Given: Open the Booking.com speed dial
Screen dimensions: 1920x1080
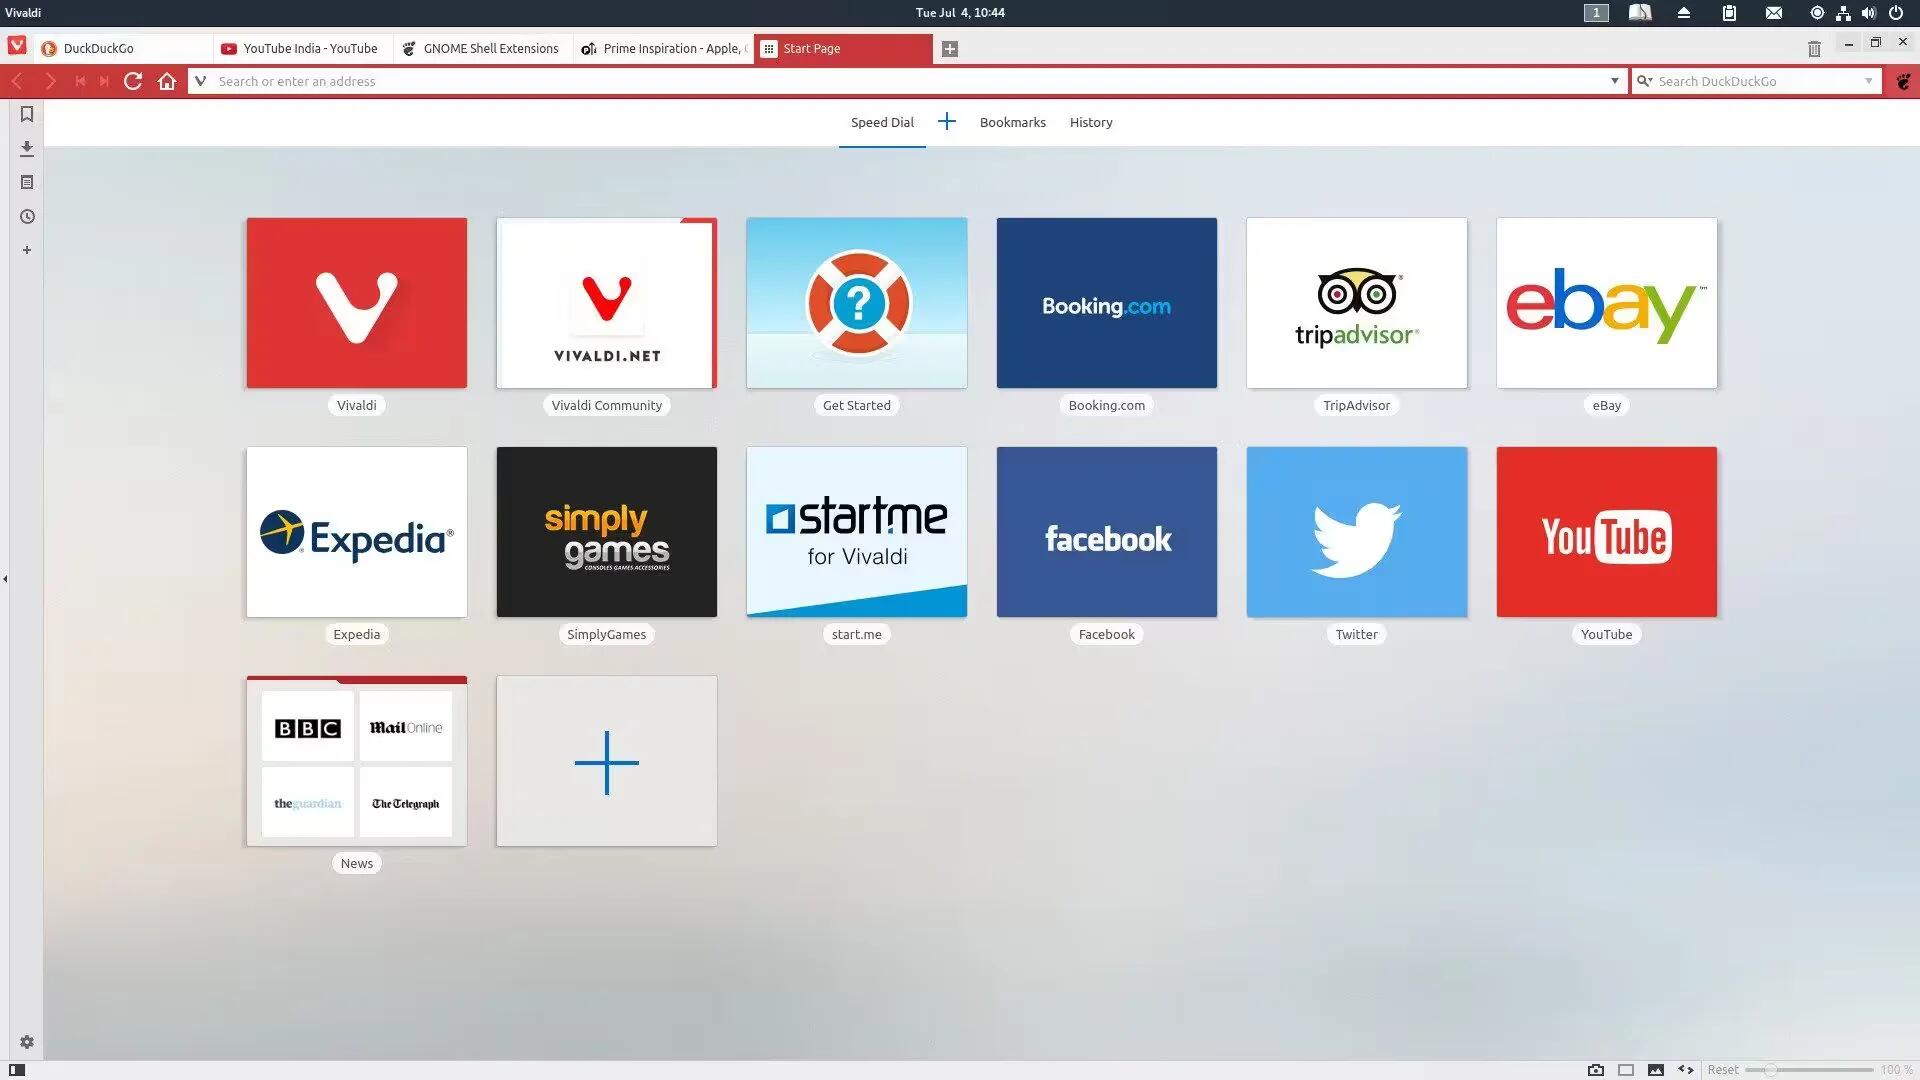Looking at the screenshot, I should 1107,303.
